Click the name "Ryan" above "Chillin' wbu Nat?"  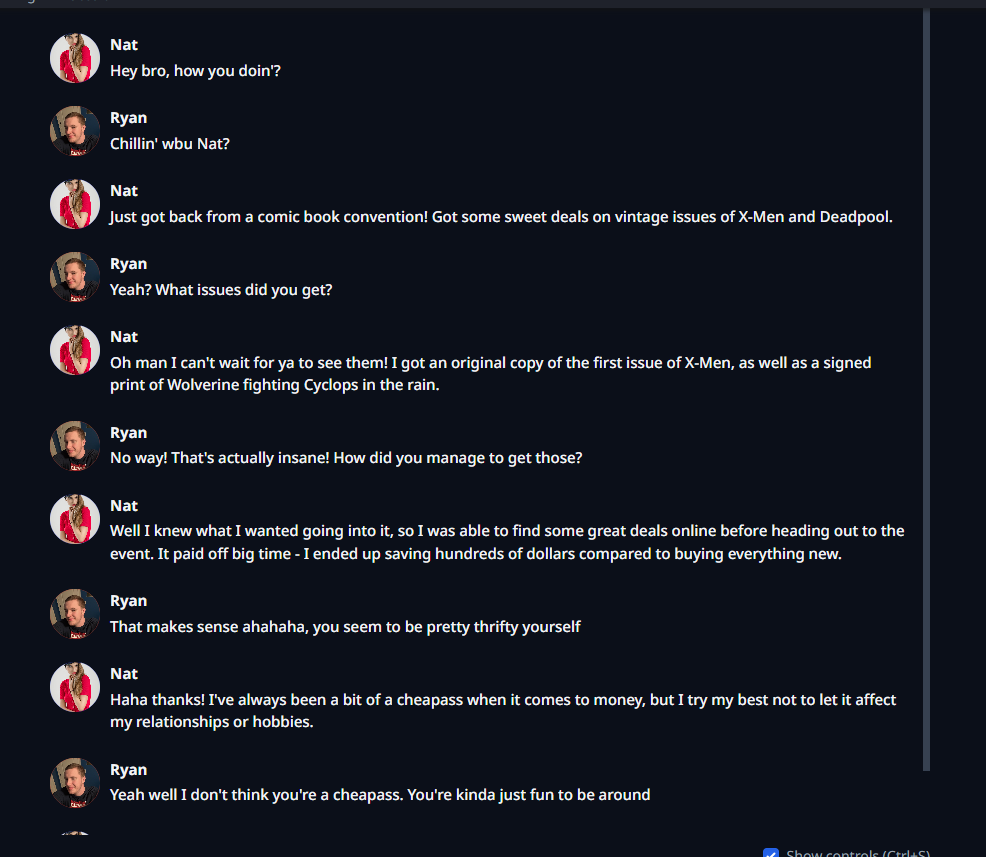[x=128, y=118]
